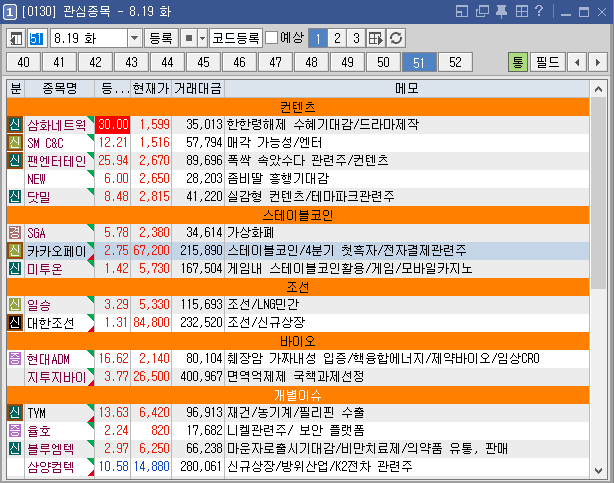
Task: Select the 조선 group header row
Action: pos(298,287)
